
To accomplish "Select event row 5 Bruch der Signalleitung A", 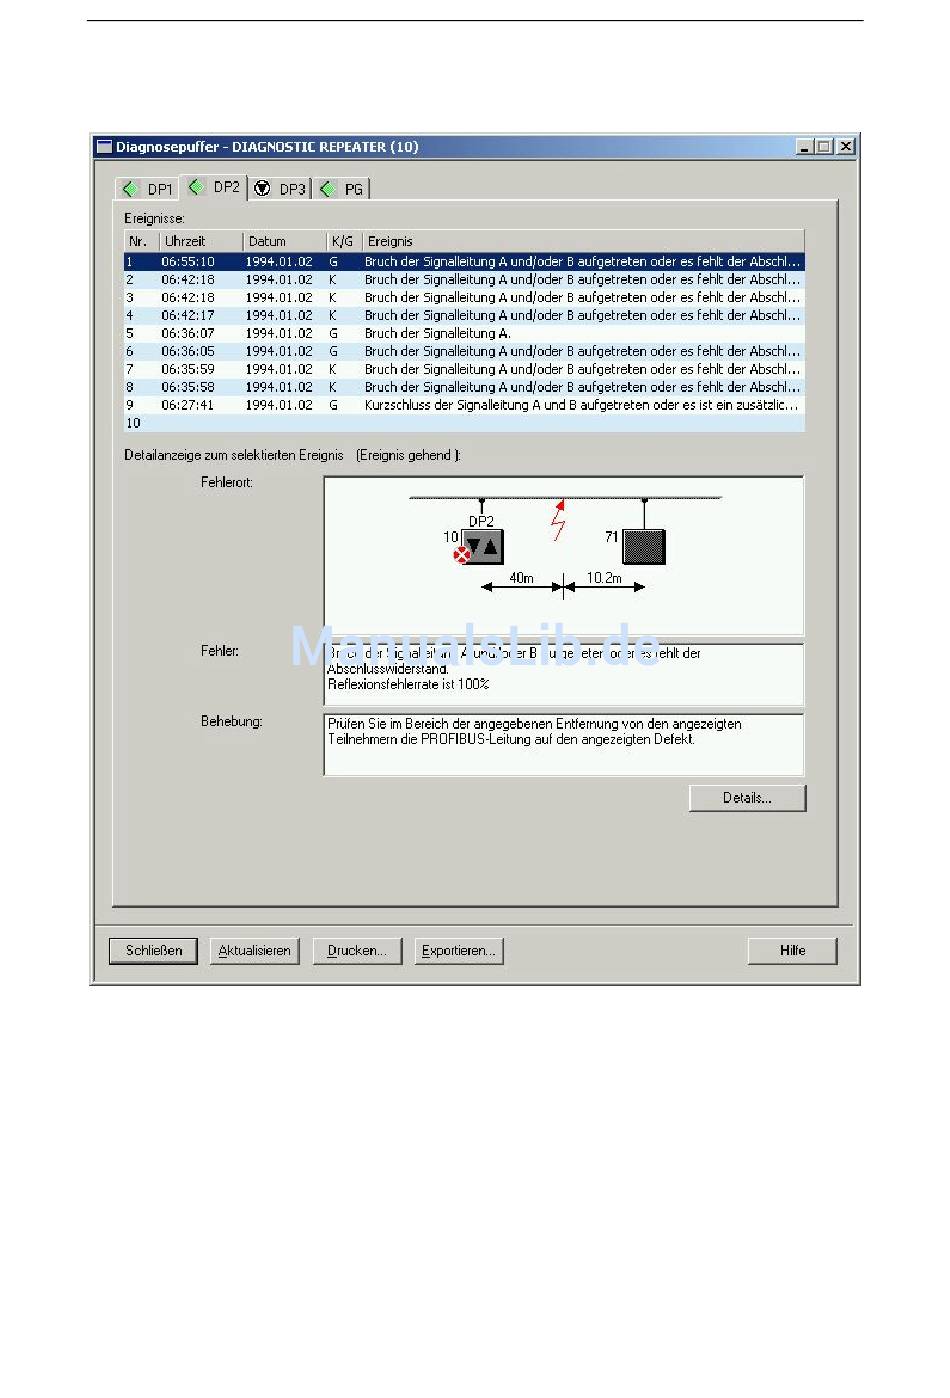I will (x=464, y=333).
